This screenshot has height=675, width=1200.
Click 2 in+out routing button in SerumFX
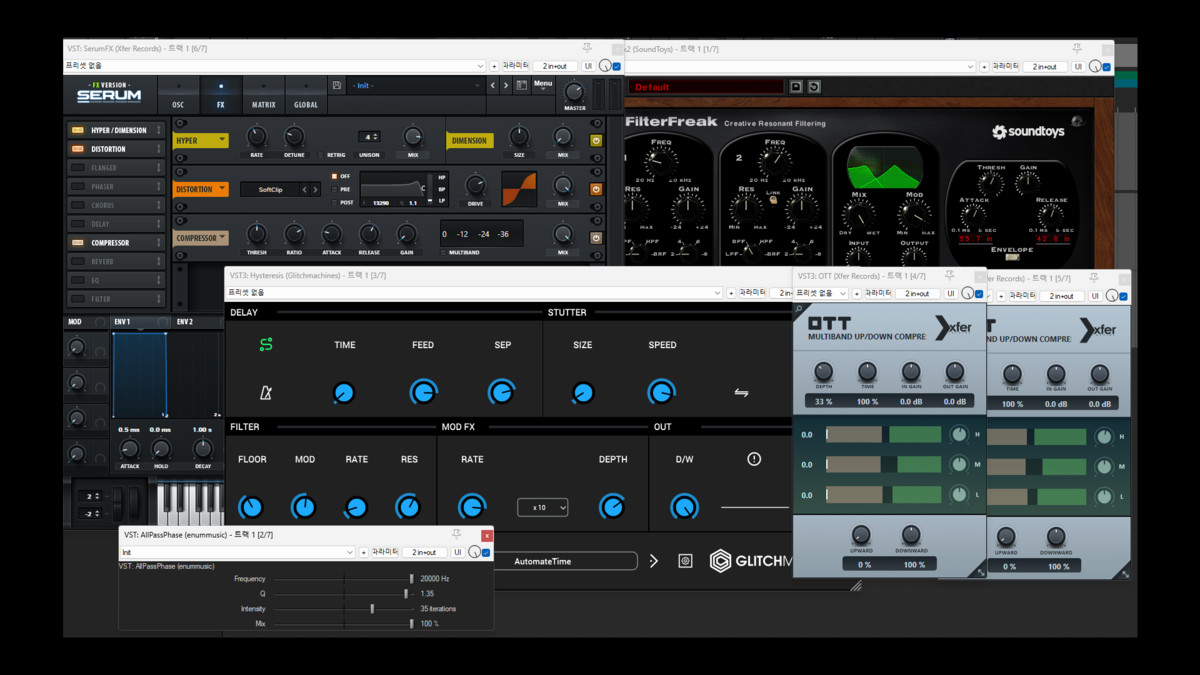(556, 66)
